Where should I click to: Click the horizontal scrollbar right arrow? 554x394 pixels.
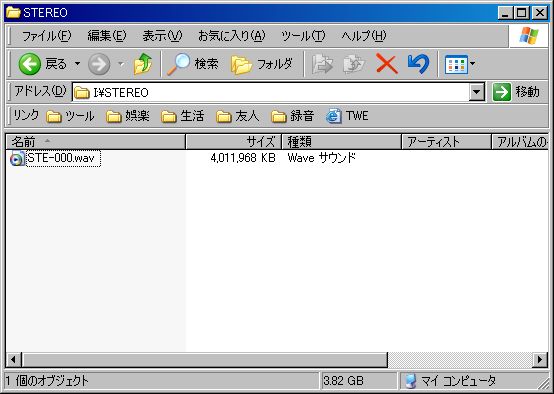pyautogui.click(x=540, y=360)
